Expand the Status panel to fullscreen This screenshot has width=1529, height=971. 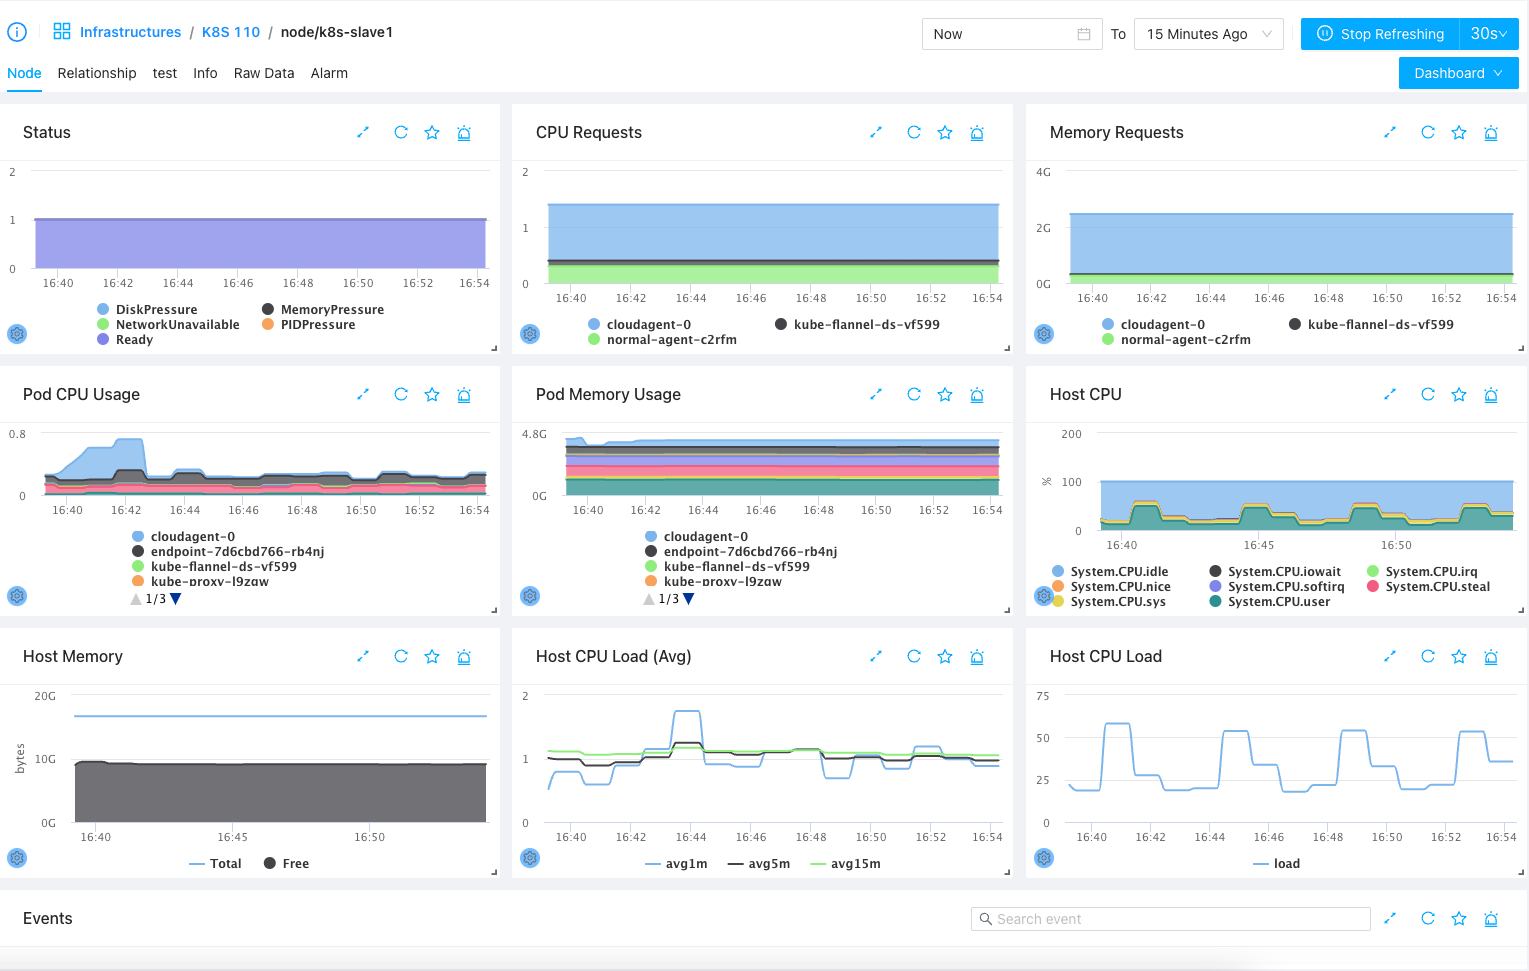[x=363, y=132]
